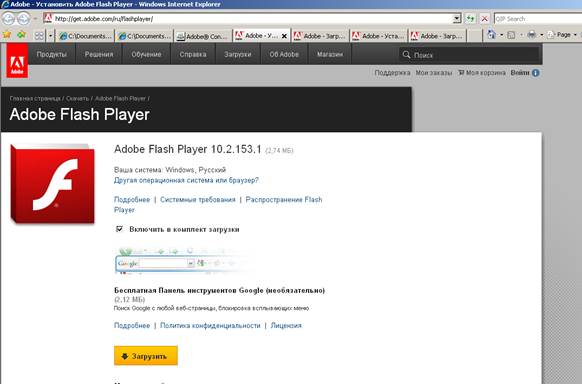Click Подробнее beside Политика конфиденциальности
This screenshot has height=384, width=582.
click(132, 325)
